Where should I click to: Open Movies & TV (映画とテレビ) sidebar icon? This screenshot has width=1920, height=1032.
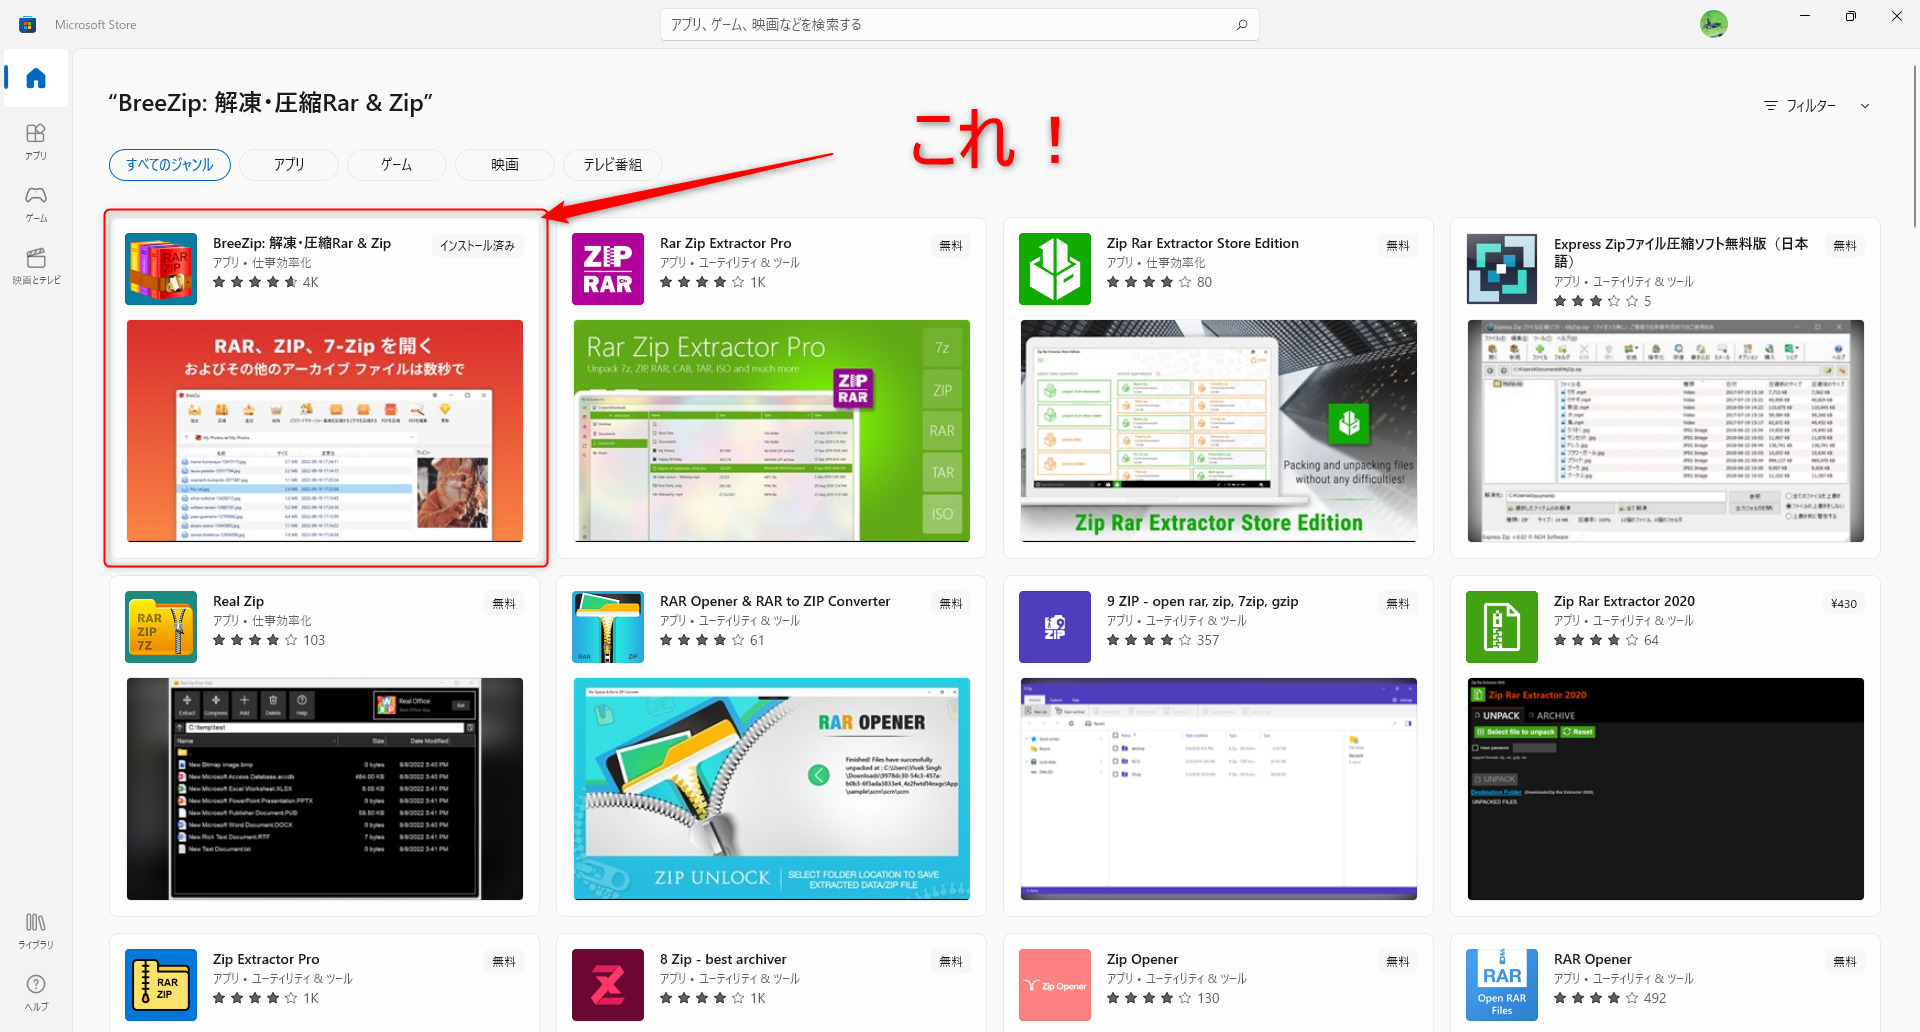tap(36, 265)
